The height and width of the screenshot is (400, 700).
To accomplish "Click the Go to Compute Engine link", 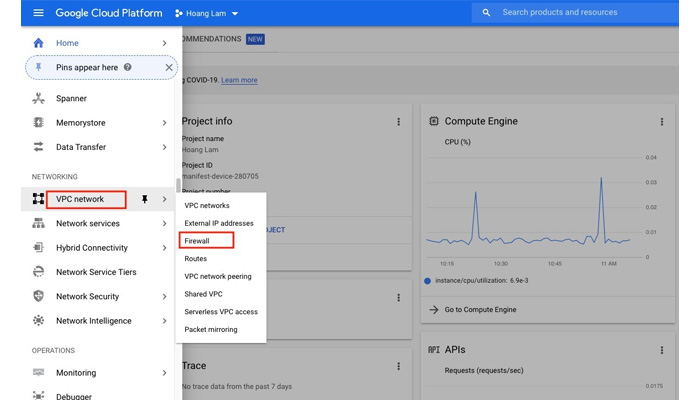I will click(480, 309).
